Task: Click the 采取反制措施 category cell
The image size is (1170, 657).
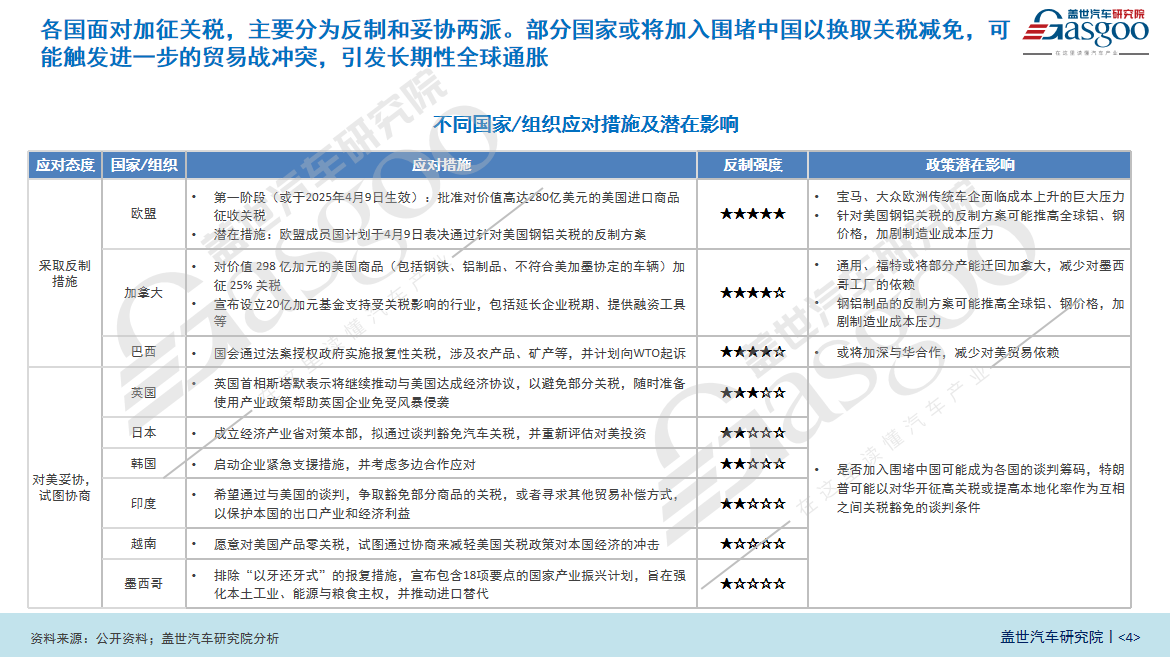Action: click(65, 273)
